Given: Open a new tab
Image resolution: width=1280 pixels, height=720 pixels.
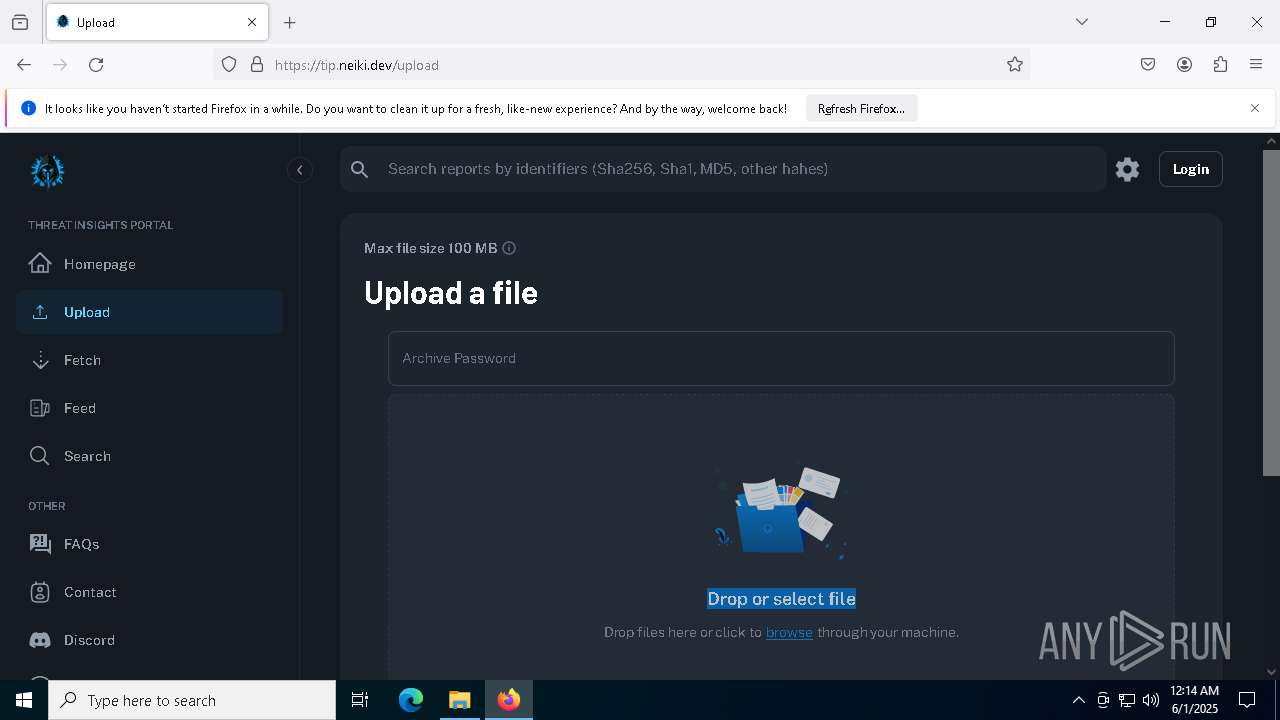Looking at the screenshot, I should pyautogui.click(x=290, y=22).
